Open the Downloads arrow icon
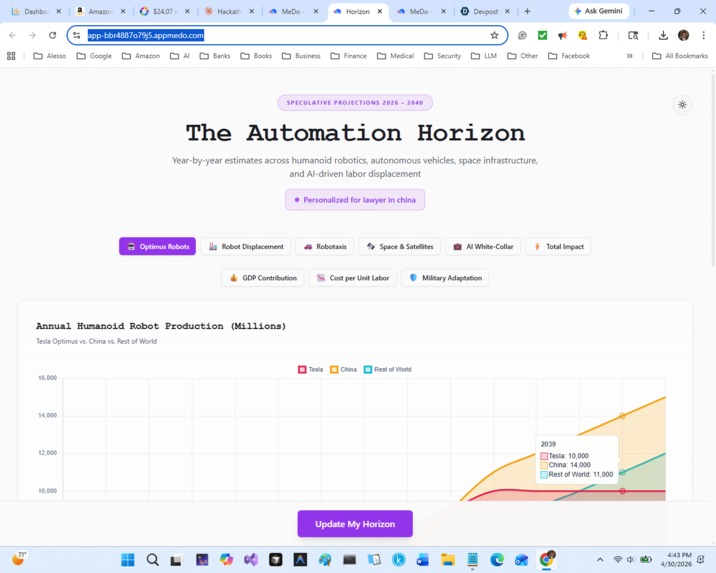The height and width of the screenshot is (573, 716). tap(663, 35)
